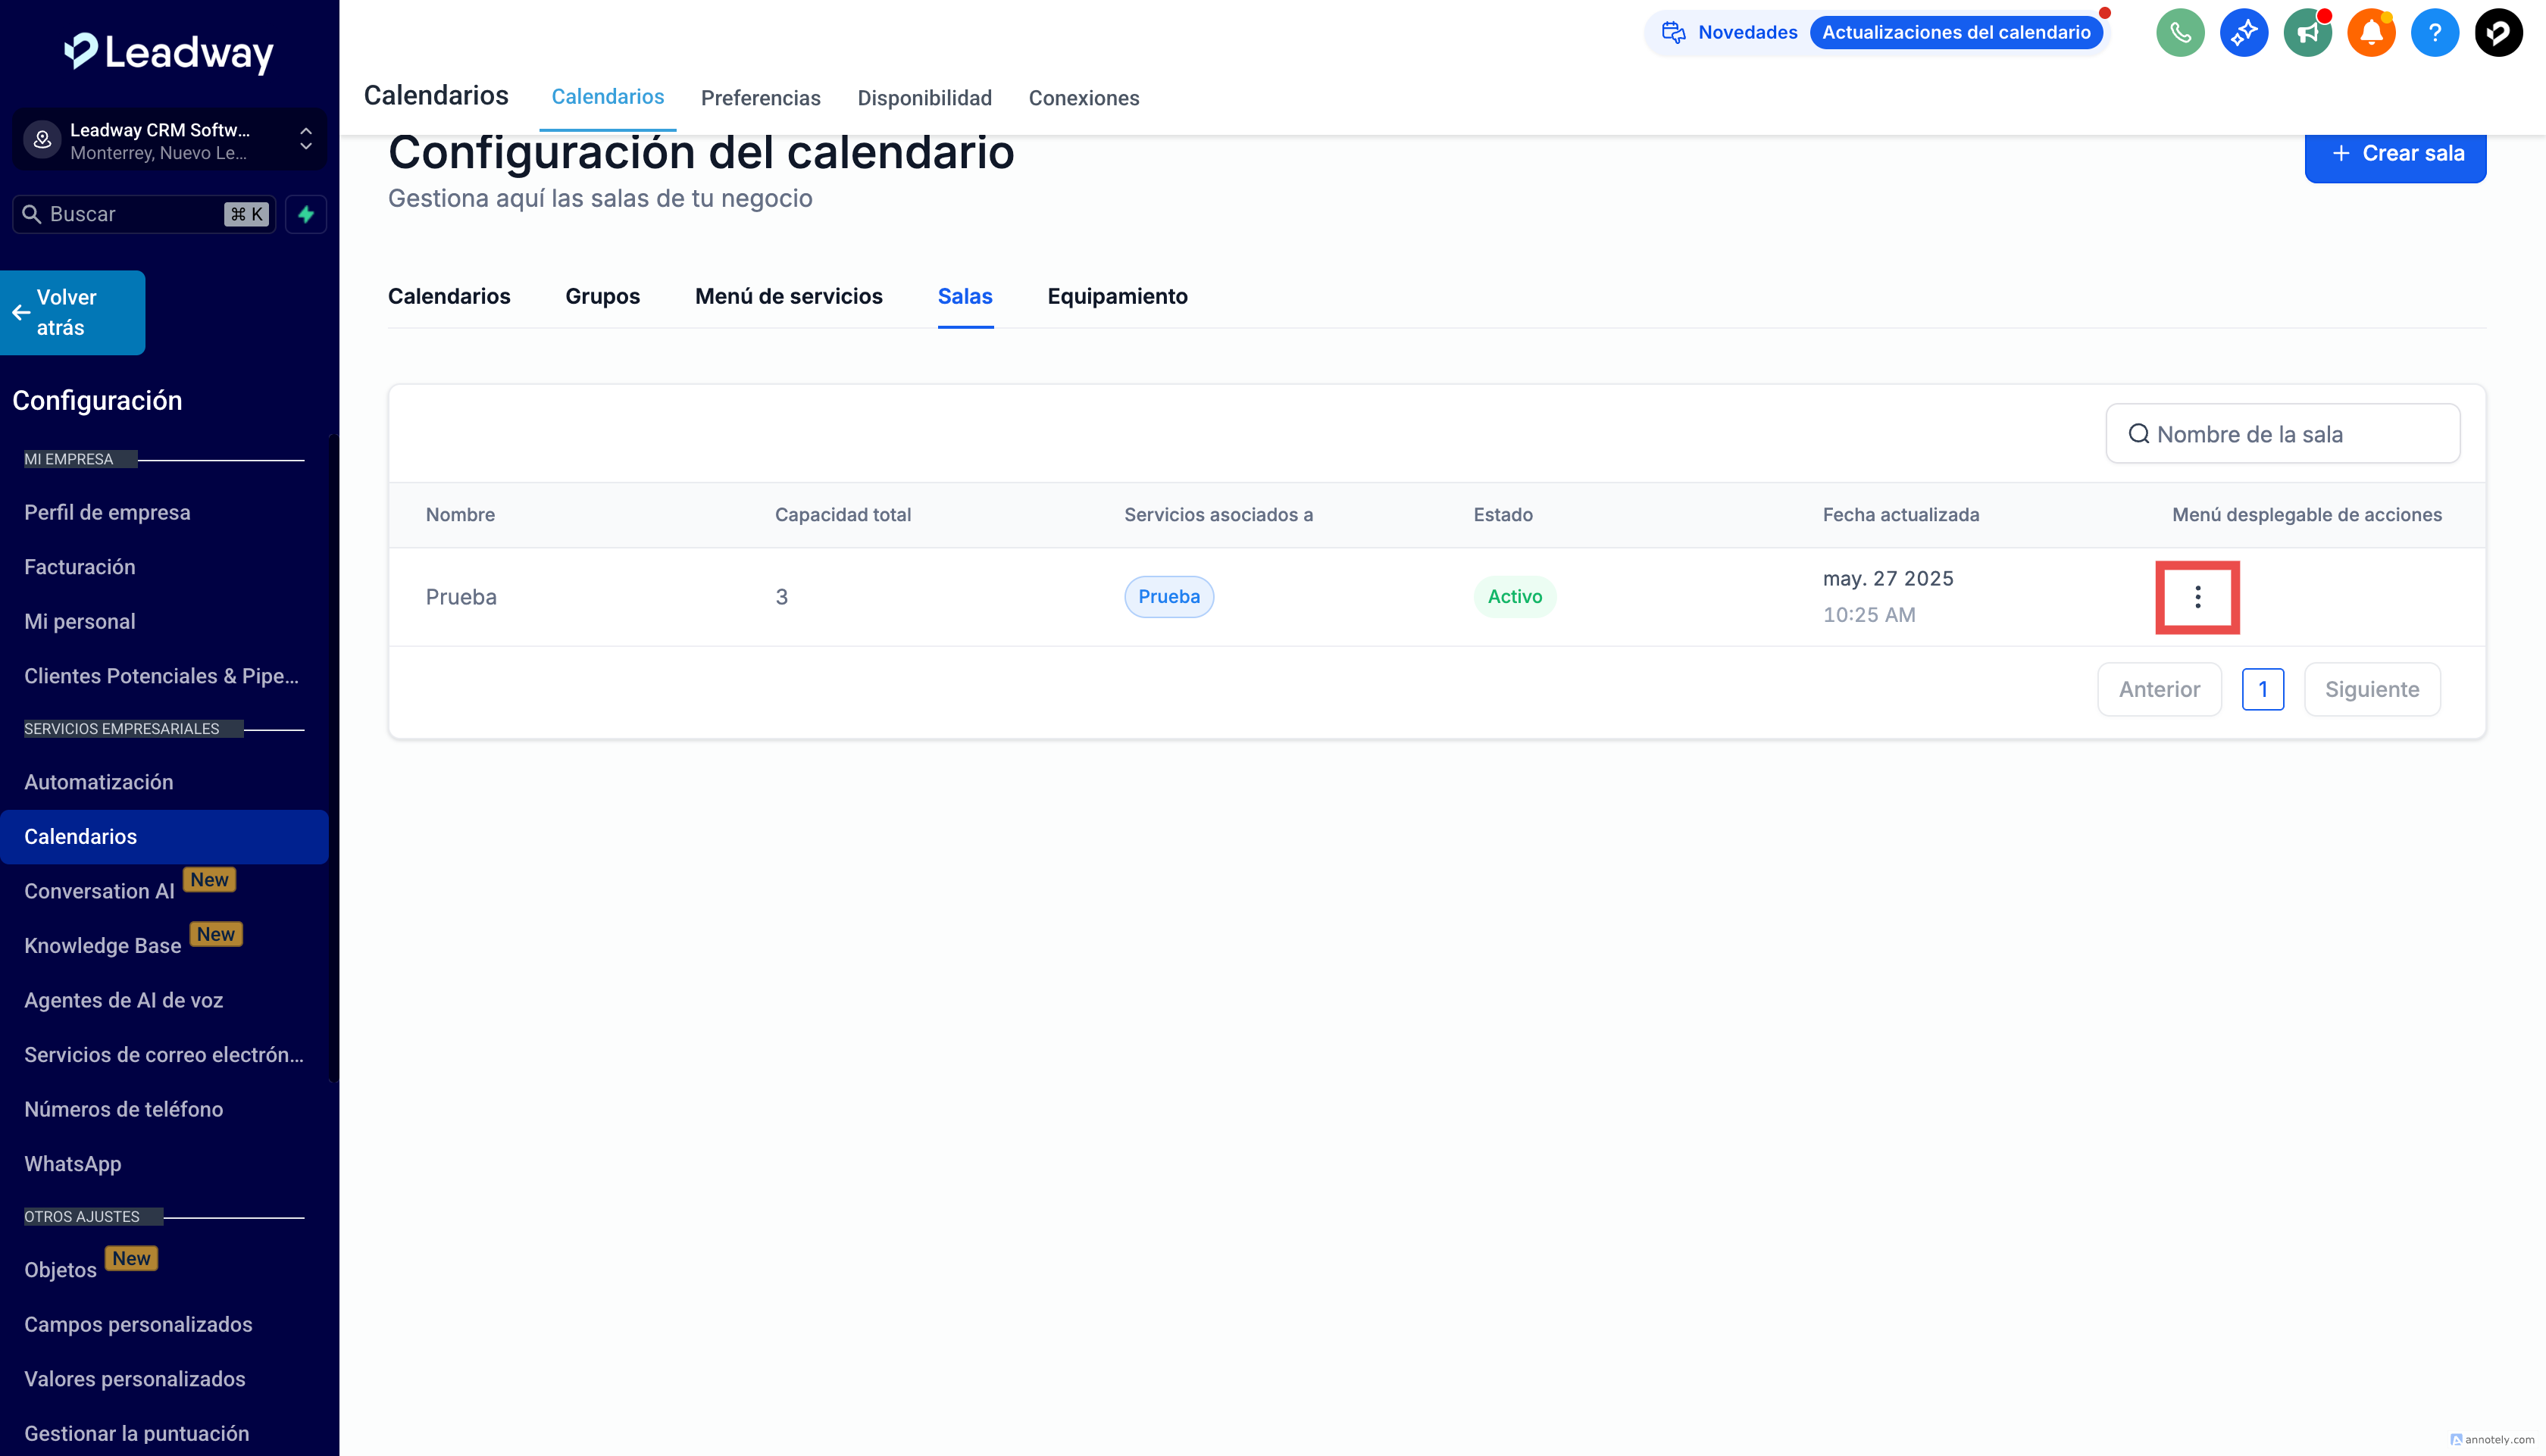
Task: Click the Prueba service tag
Action: pos(1168,597)
